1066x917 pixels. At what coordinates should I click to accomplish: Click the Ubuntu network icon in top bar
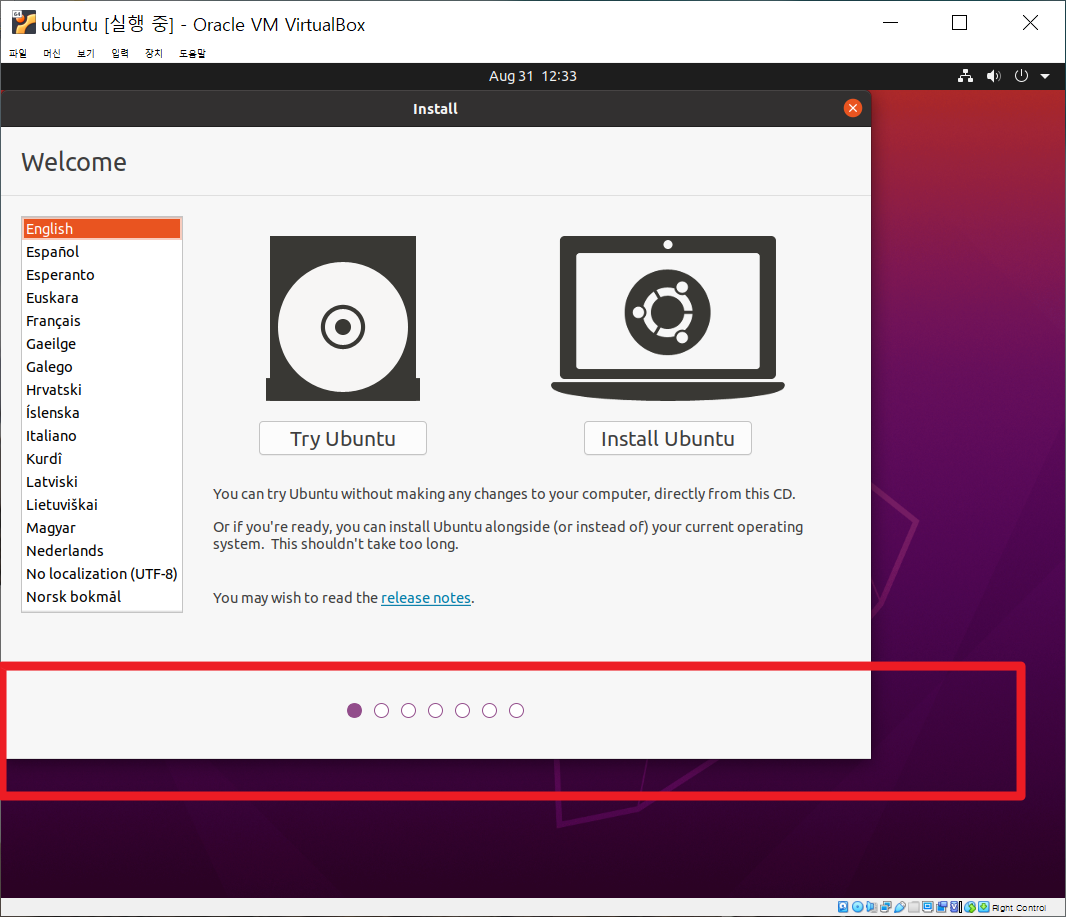pos(965,76)
